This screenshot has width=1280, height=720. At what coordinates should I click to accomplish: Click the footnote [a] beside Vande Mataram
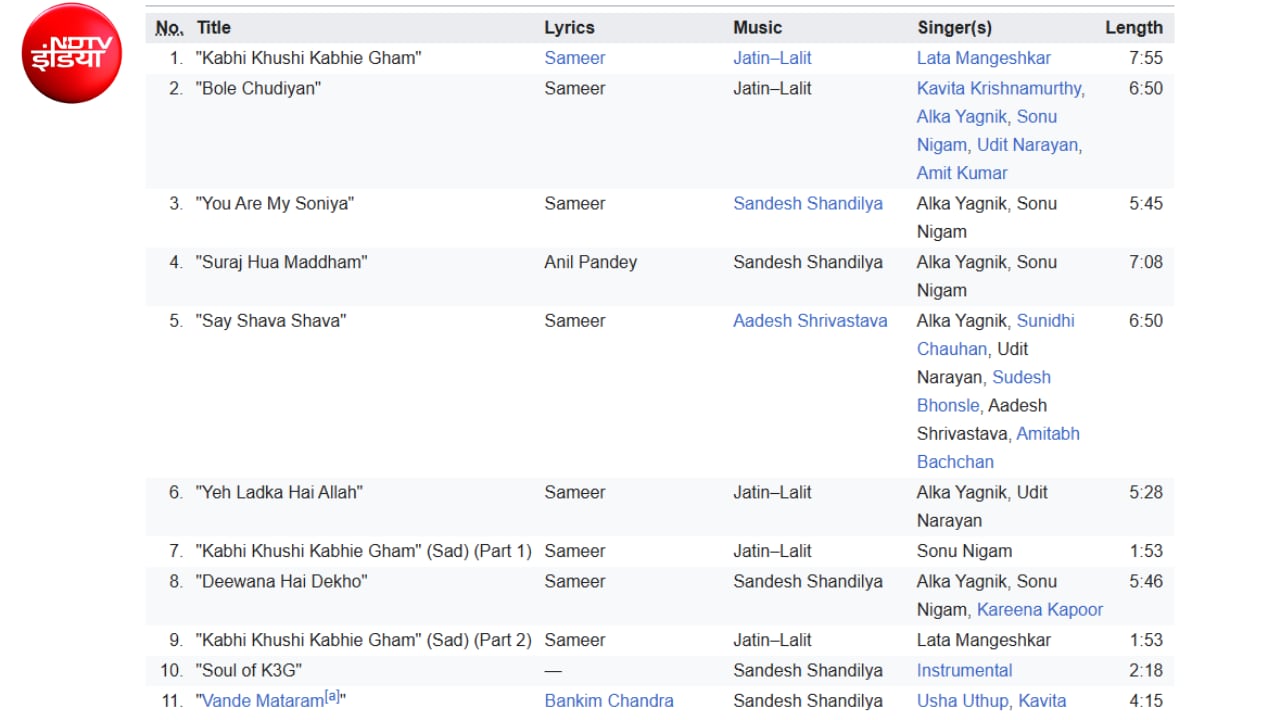click(332, 697)
